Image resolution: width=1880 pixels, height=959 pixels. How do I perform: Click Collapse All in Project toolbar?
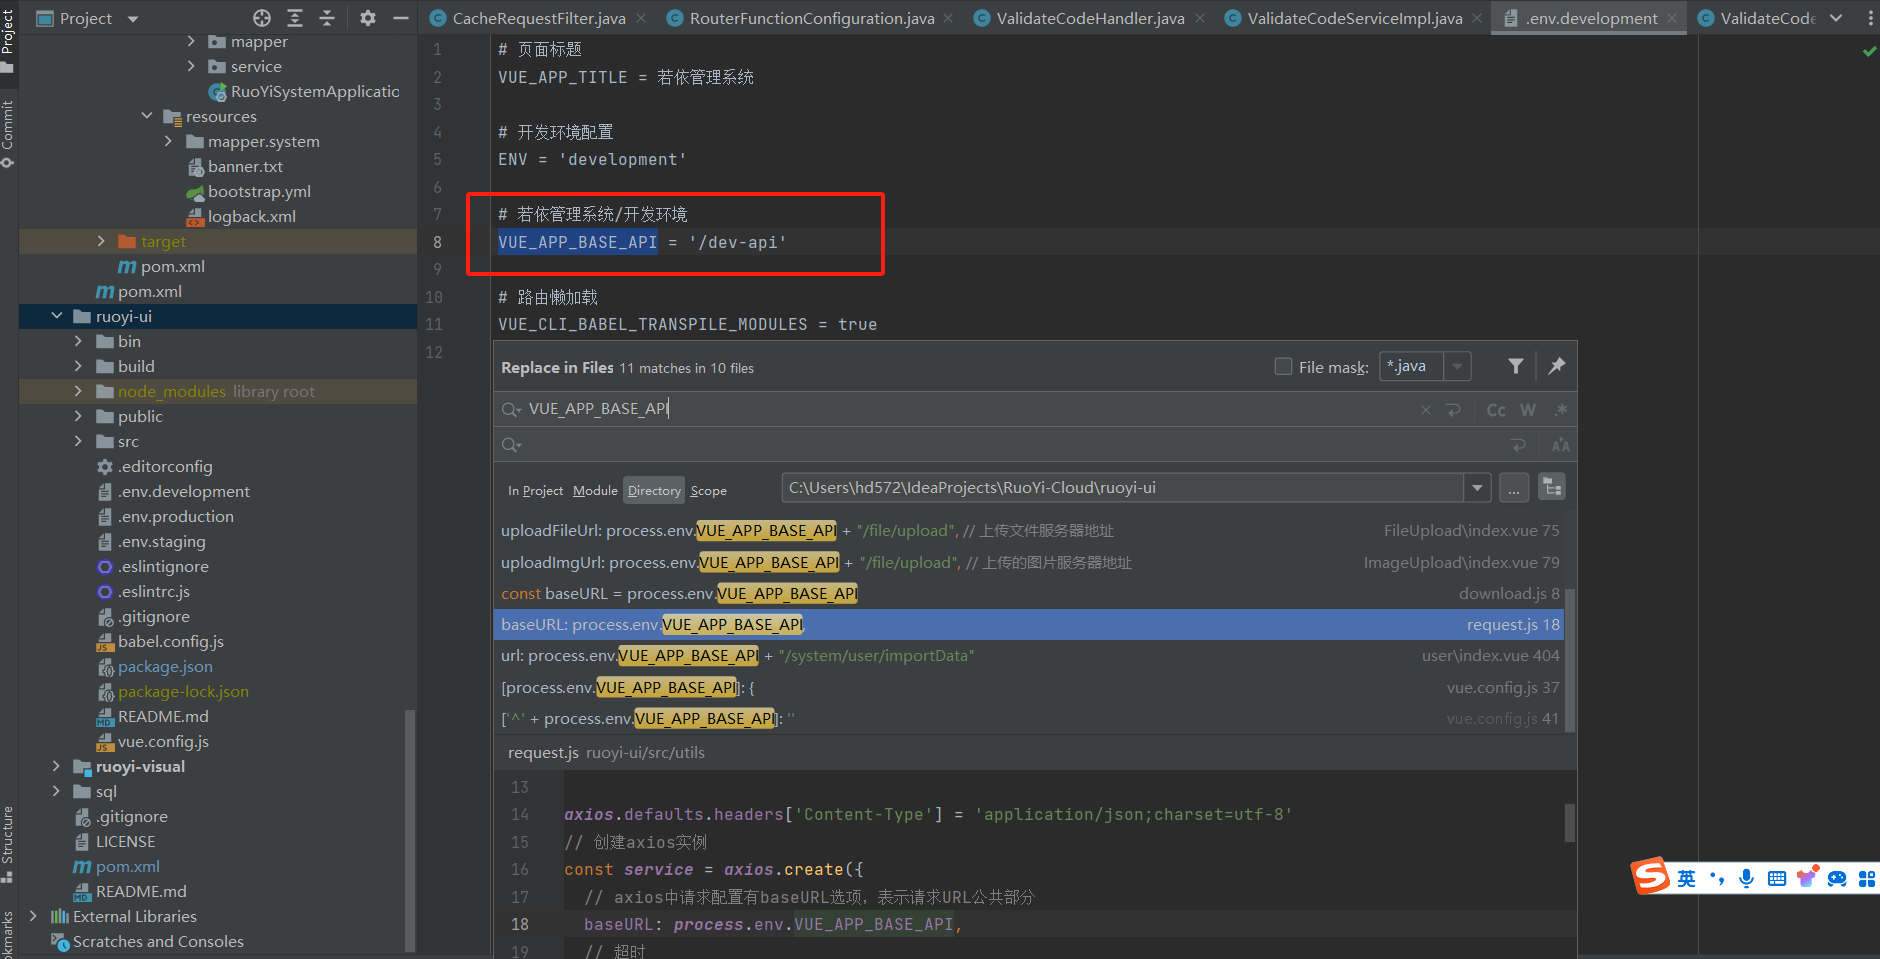327,18
